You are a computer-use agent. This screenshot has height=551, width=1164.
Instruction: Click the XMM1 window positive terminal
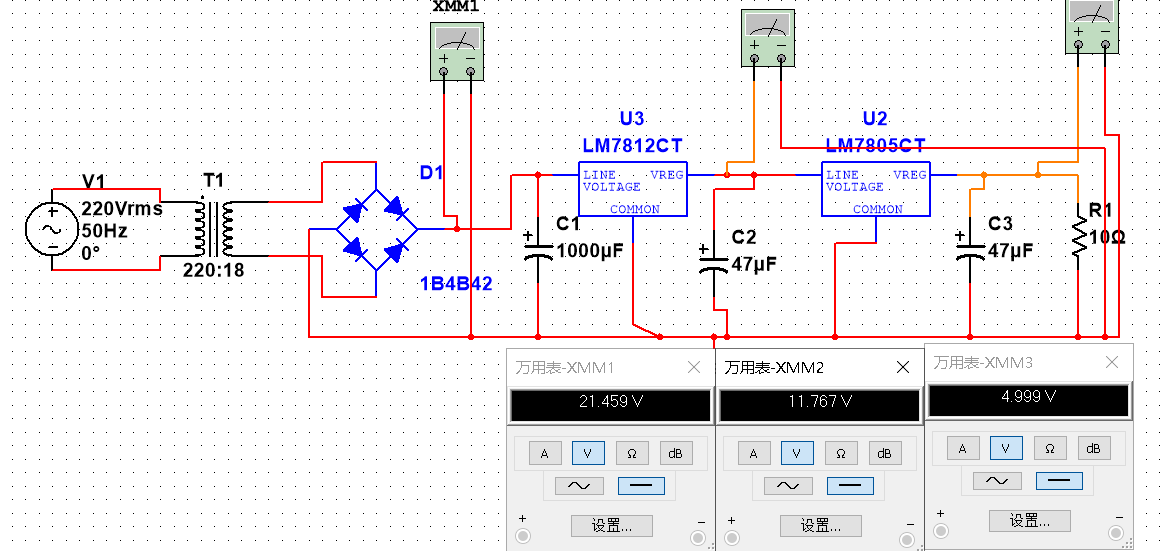tap(524, 536)
